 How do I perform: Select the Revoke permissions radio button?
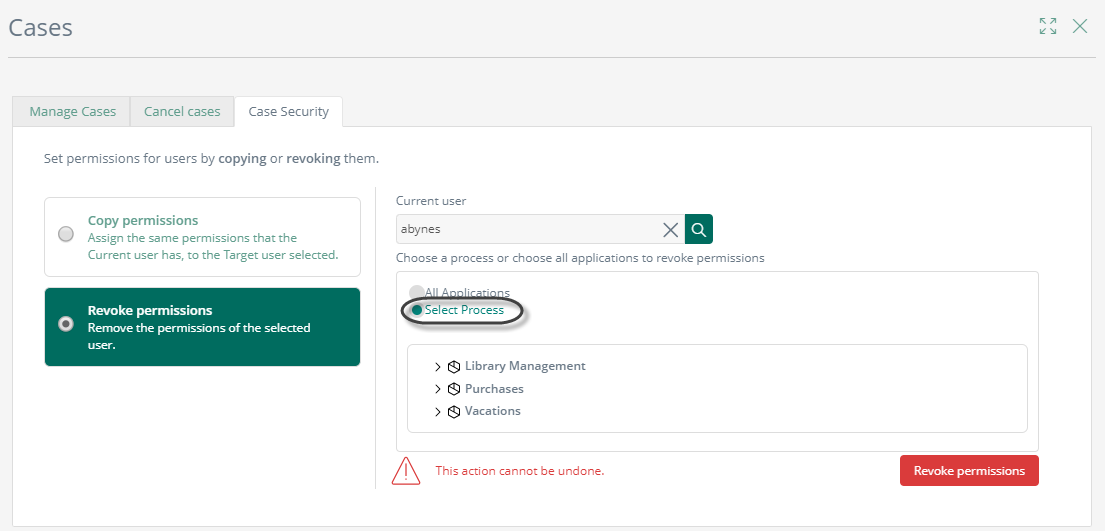tap(66, 324)
